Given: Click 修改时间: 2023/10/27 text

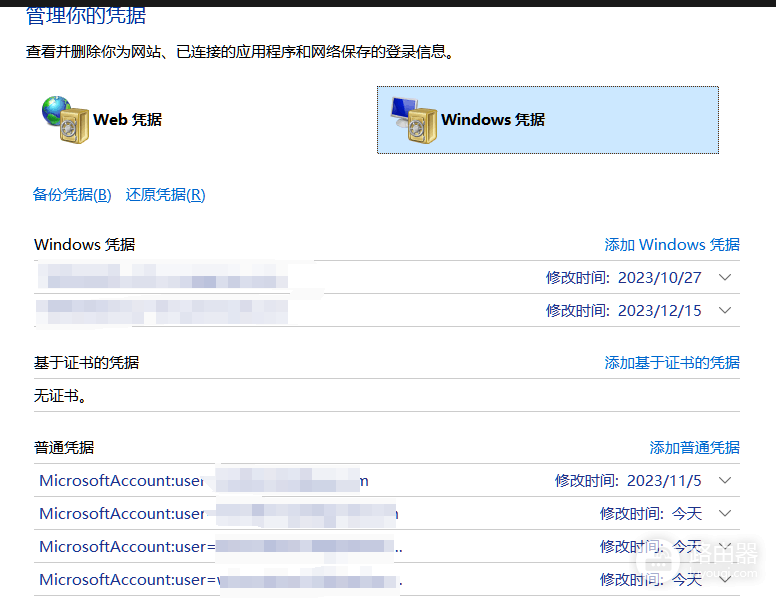Looking at the screenshot, I should (624, 277).
